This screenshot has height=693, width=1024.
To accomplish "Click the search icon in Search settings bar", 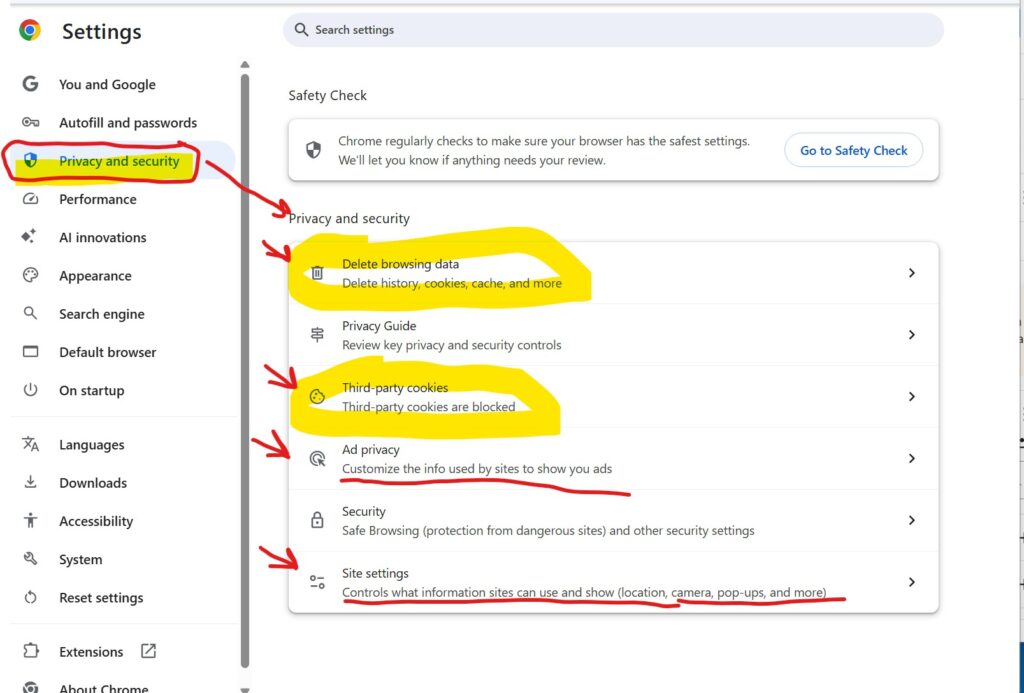I will [301, 29].
